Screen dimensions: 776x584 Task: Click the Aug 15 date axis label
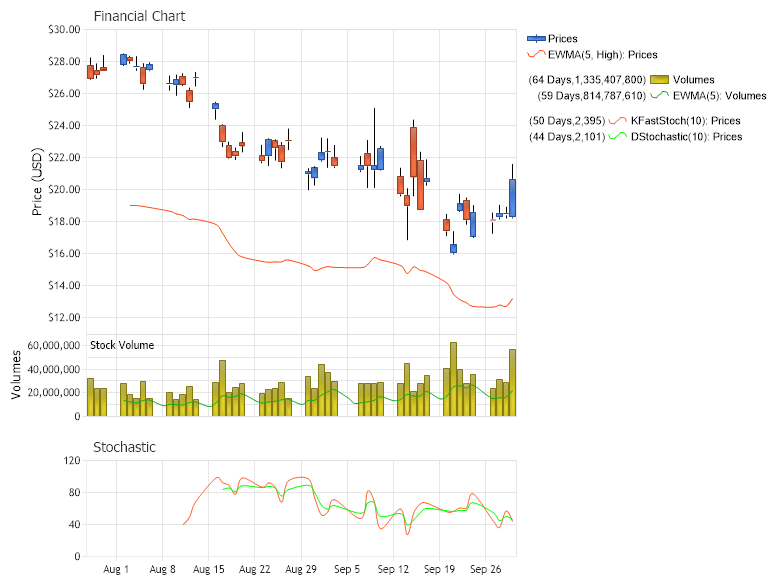(x=209, y=570)
